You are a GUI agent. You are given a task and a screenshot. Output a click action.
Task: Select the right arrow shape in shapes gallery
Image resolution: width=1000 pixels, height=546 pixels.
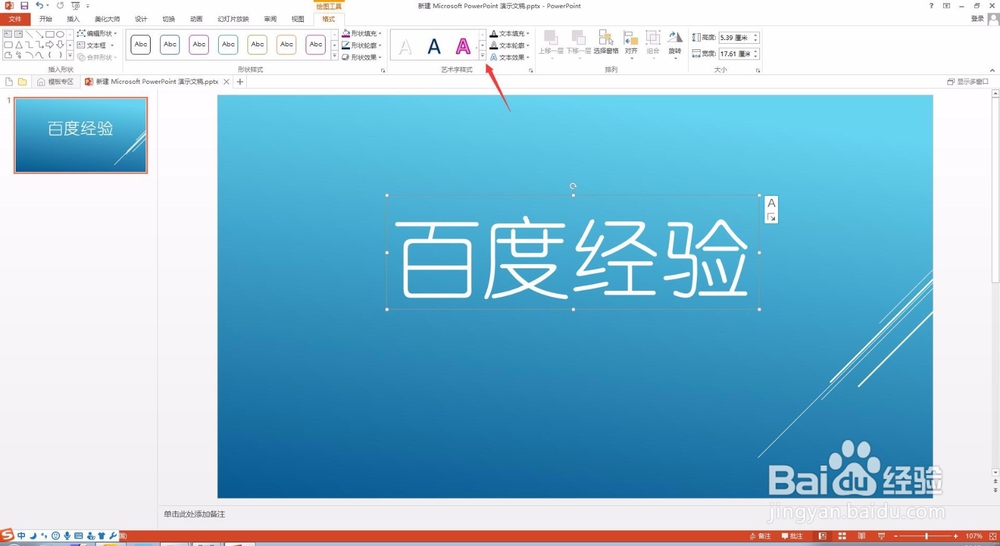coord(50,45)
